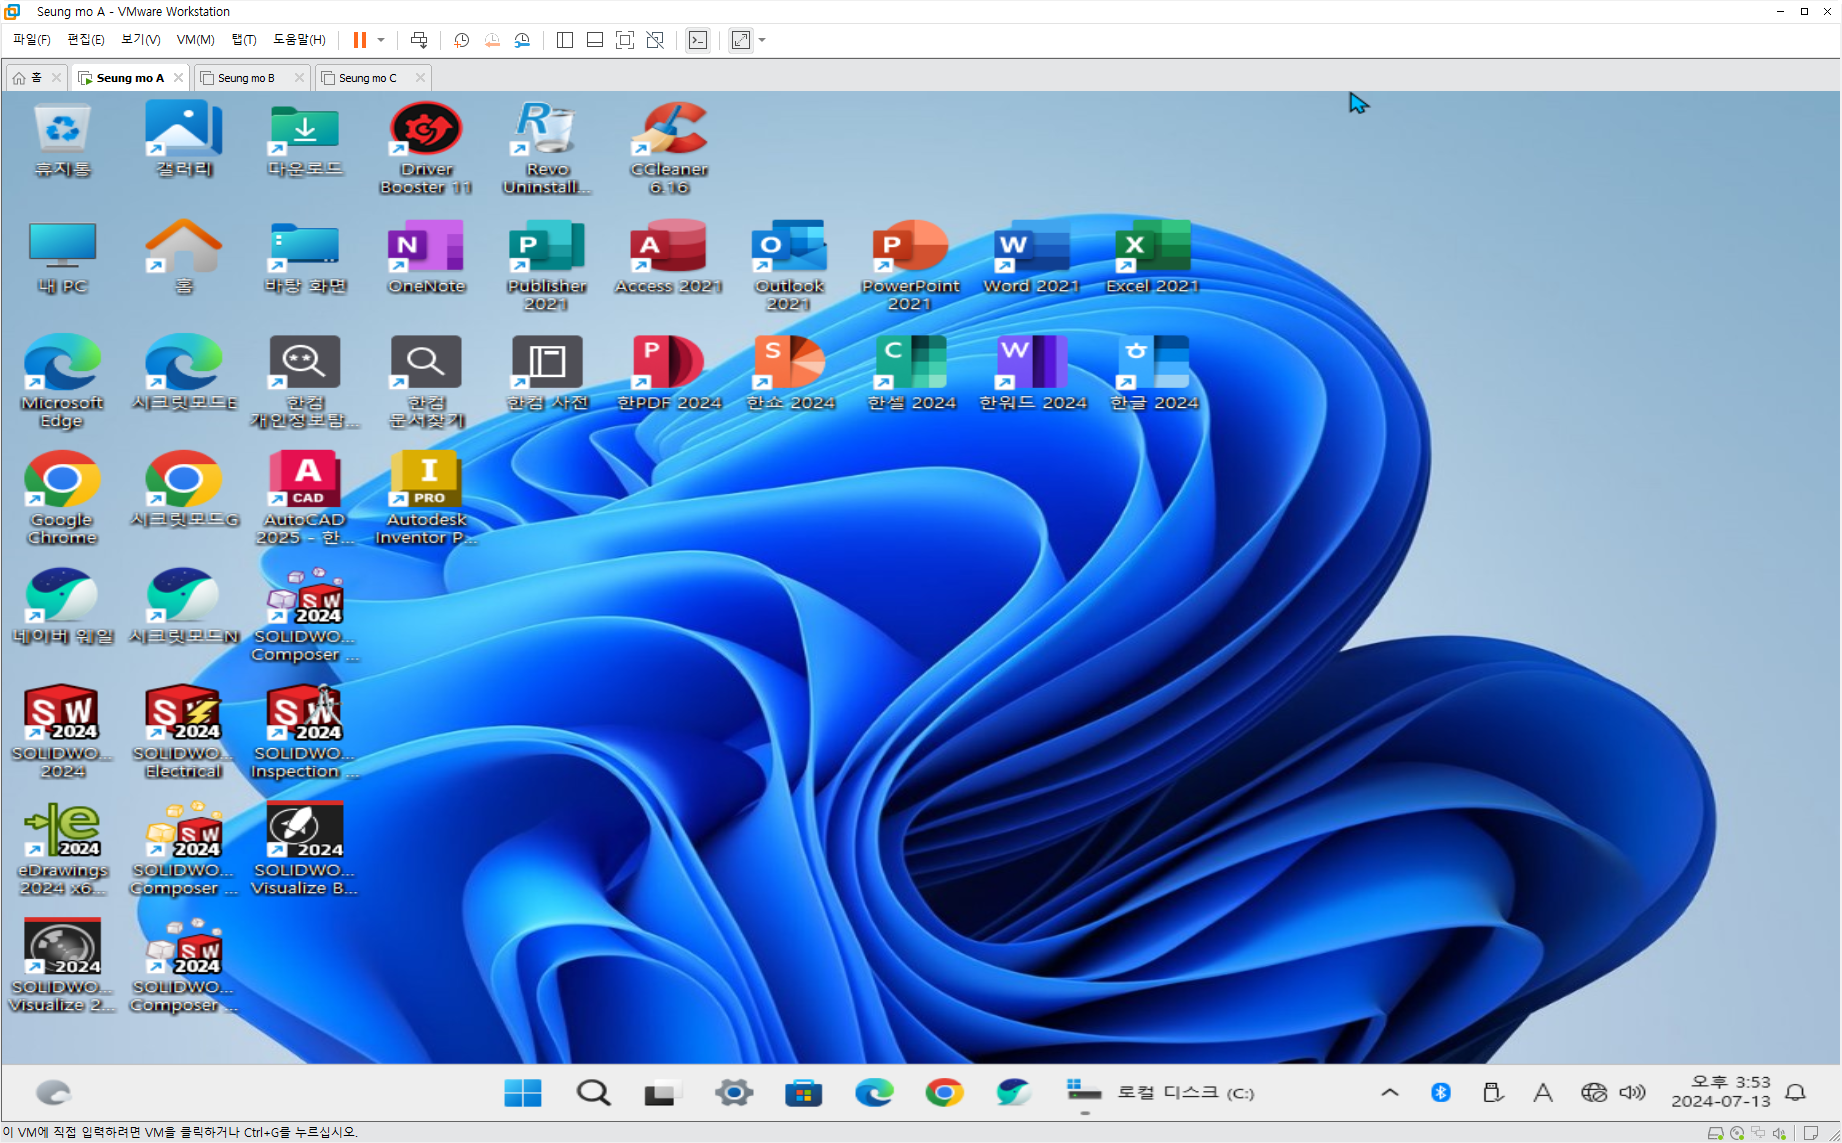
Task: Select the Excel 2021 icon
Action: 1153,258
